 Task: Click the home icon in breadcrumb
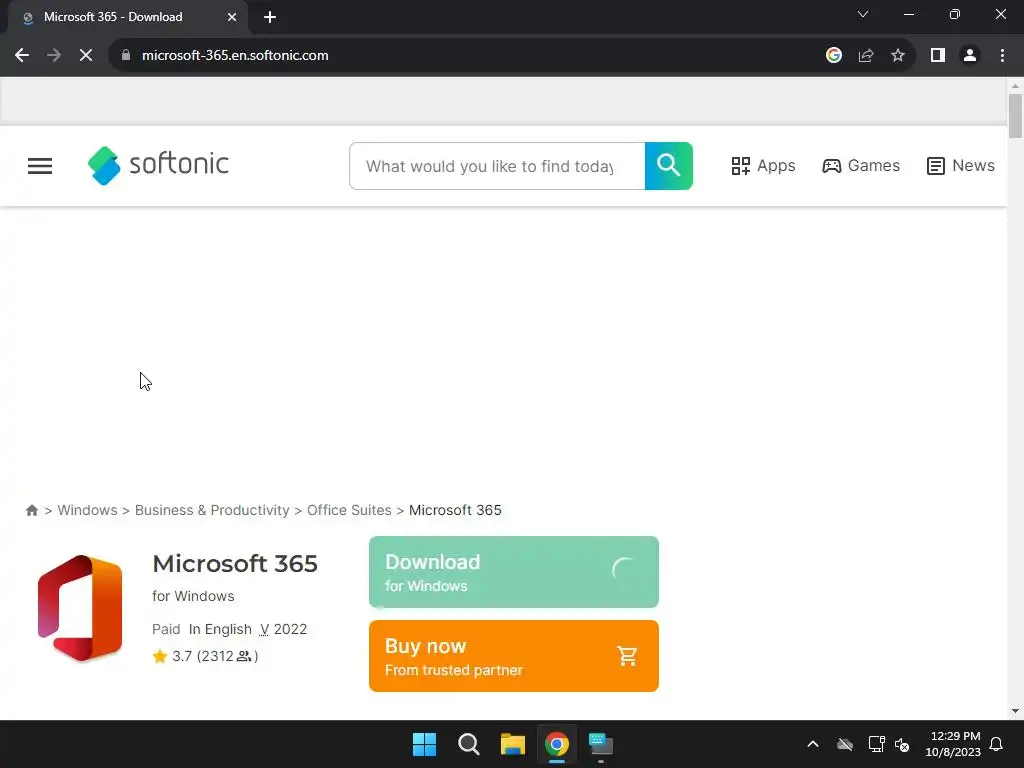point(31,510)
